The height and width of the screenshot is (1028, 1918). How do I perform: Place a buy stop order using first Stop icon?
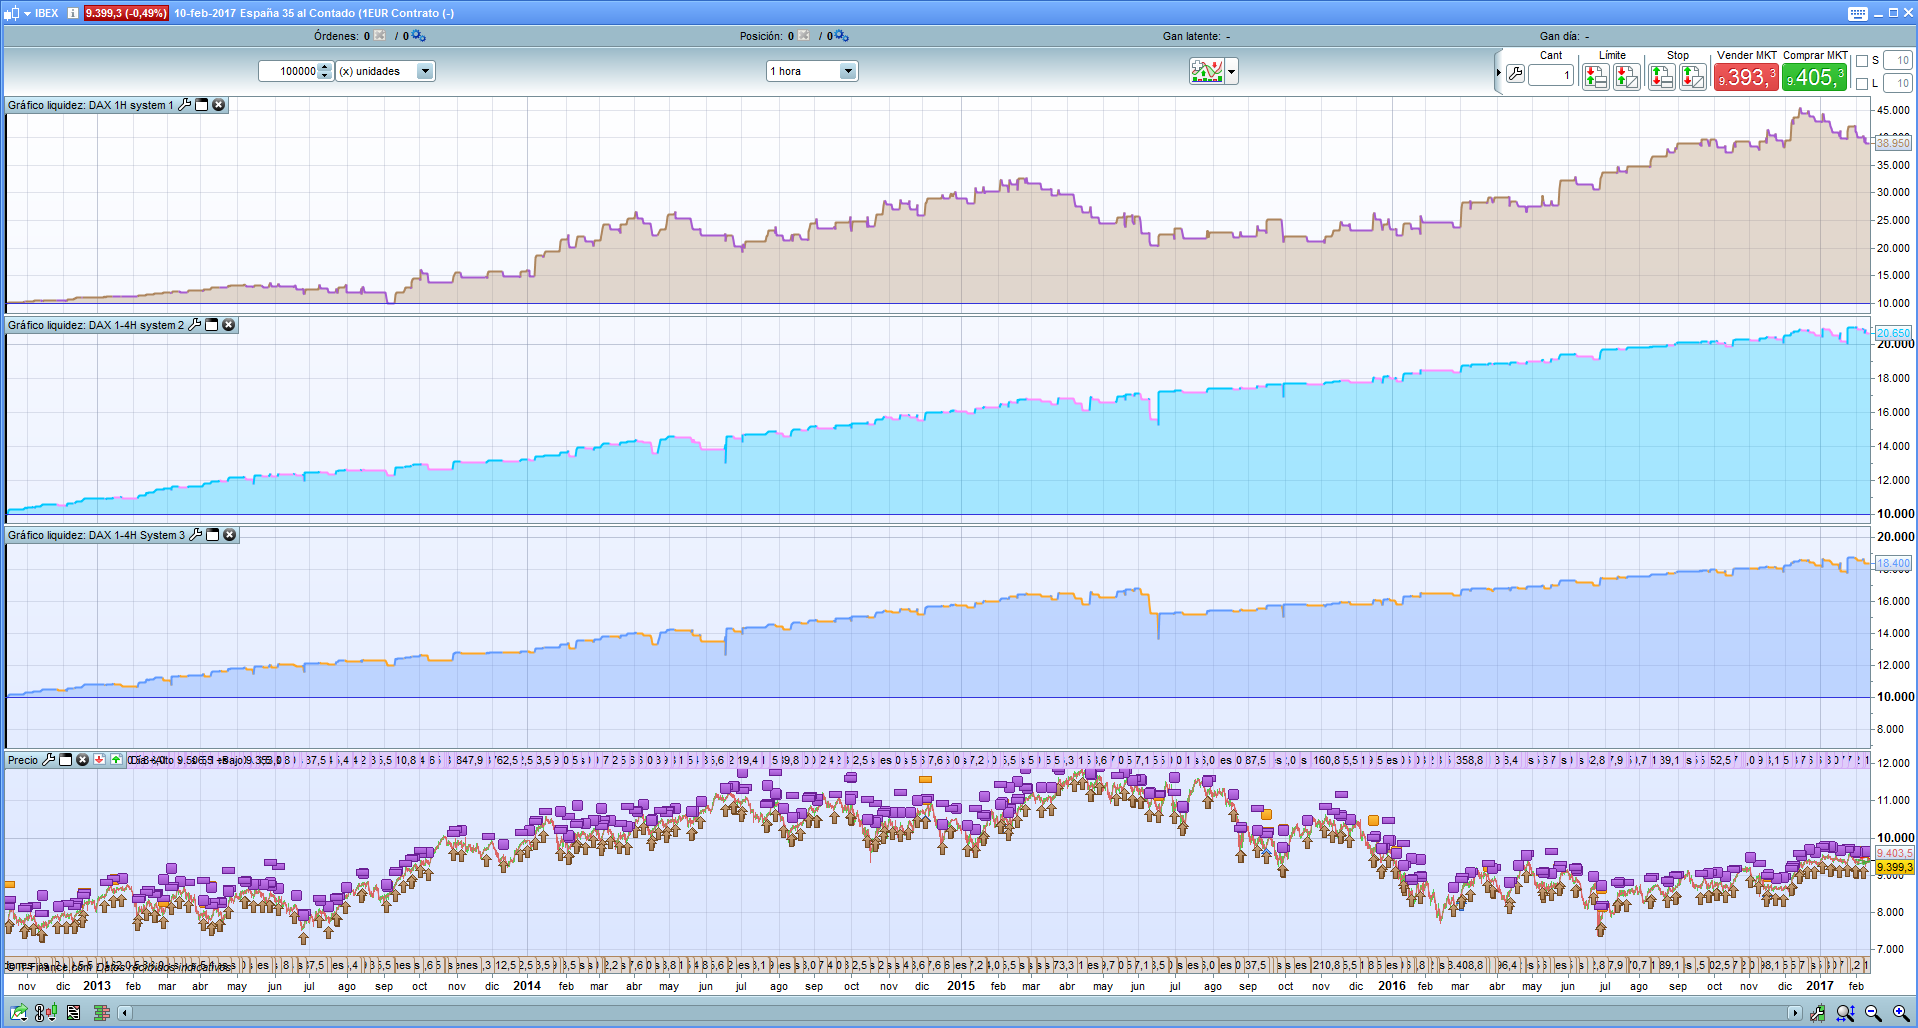[1662, 76]
